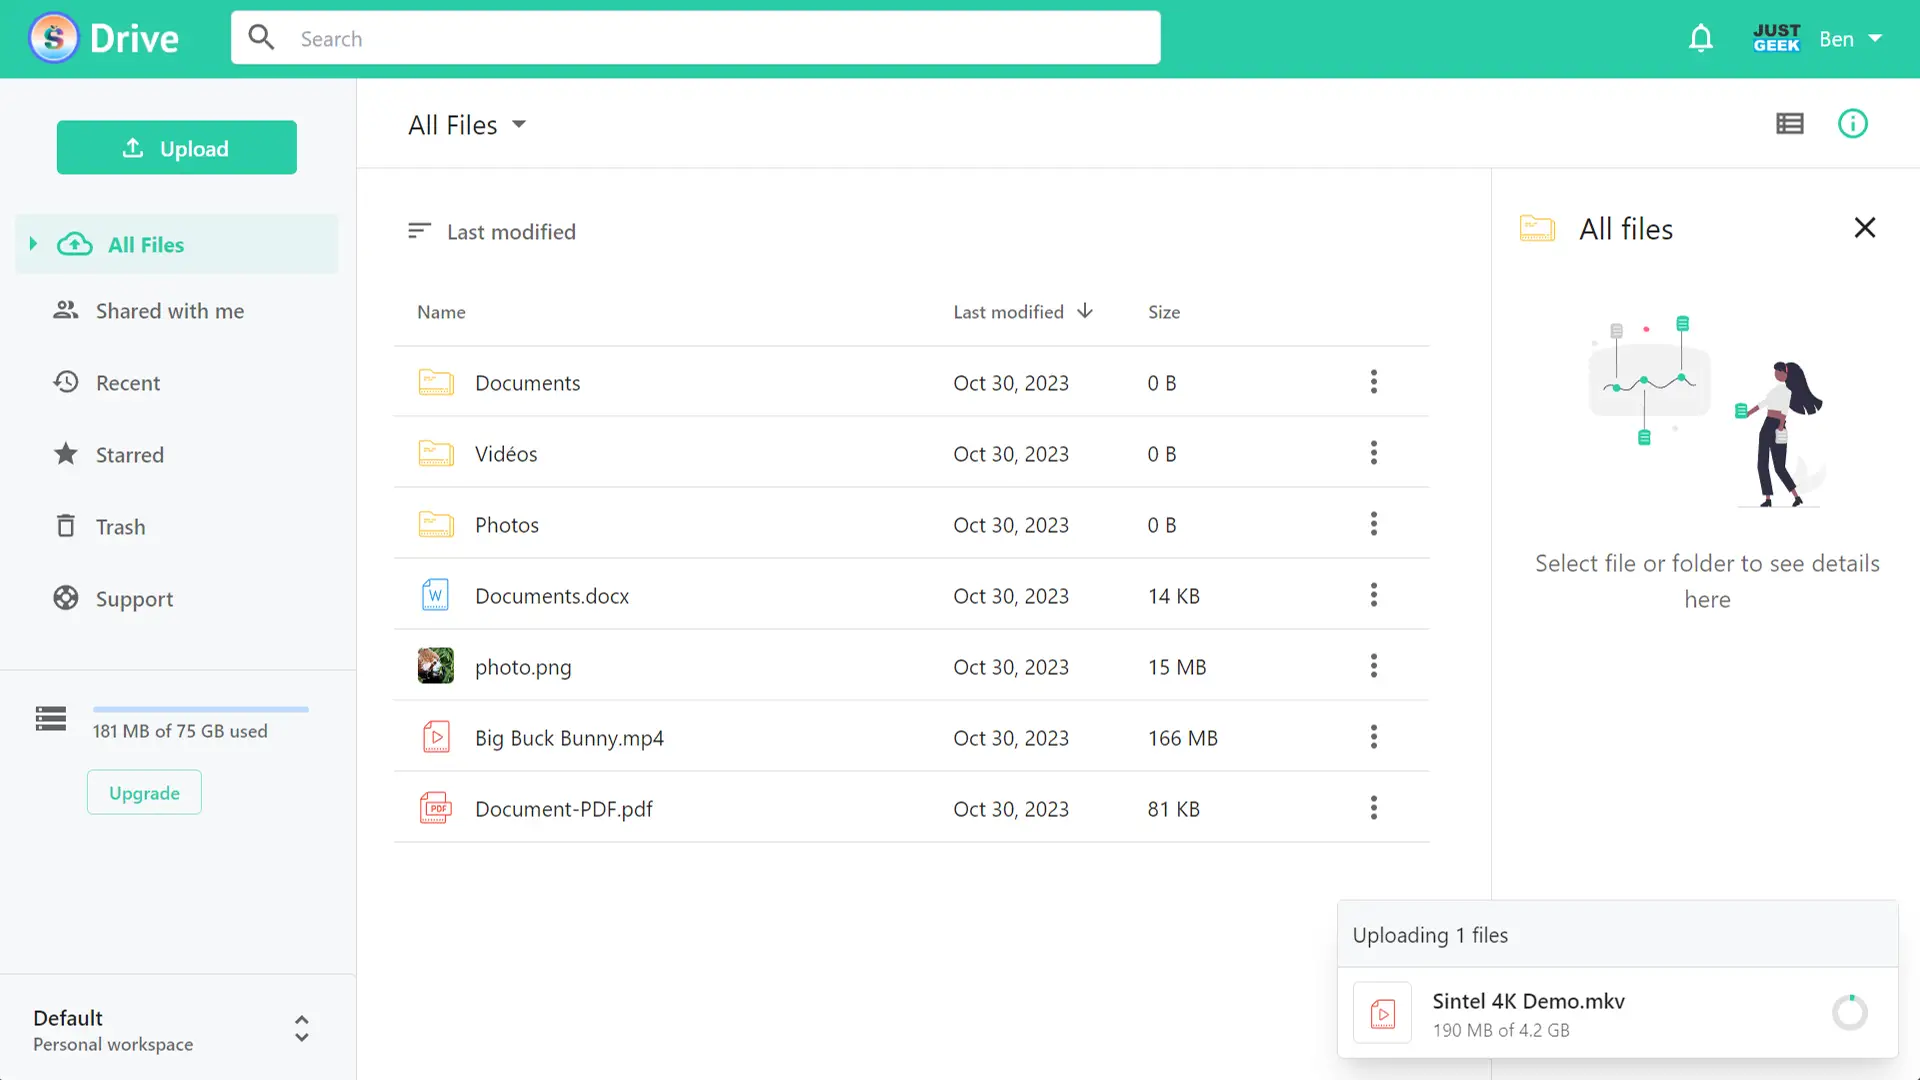Open the Vidéos folder name

tap(506, 454)
